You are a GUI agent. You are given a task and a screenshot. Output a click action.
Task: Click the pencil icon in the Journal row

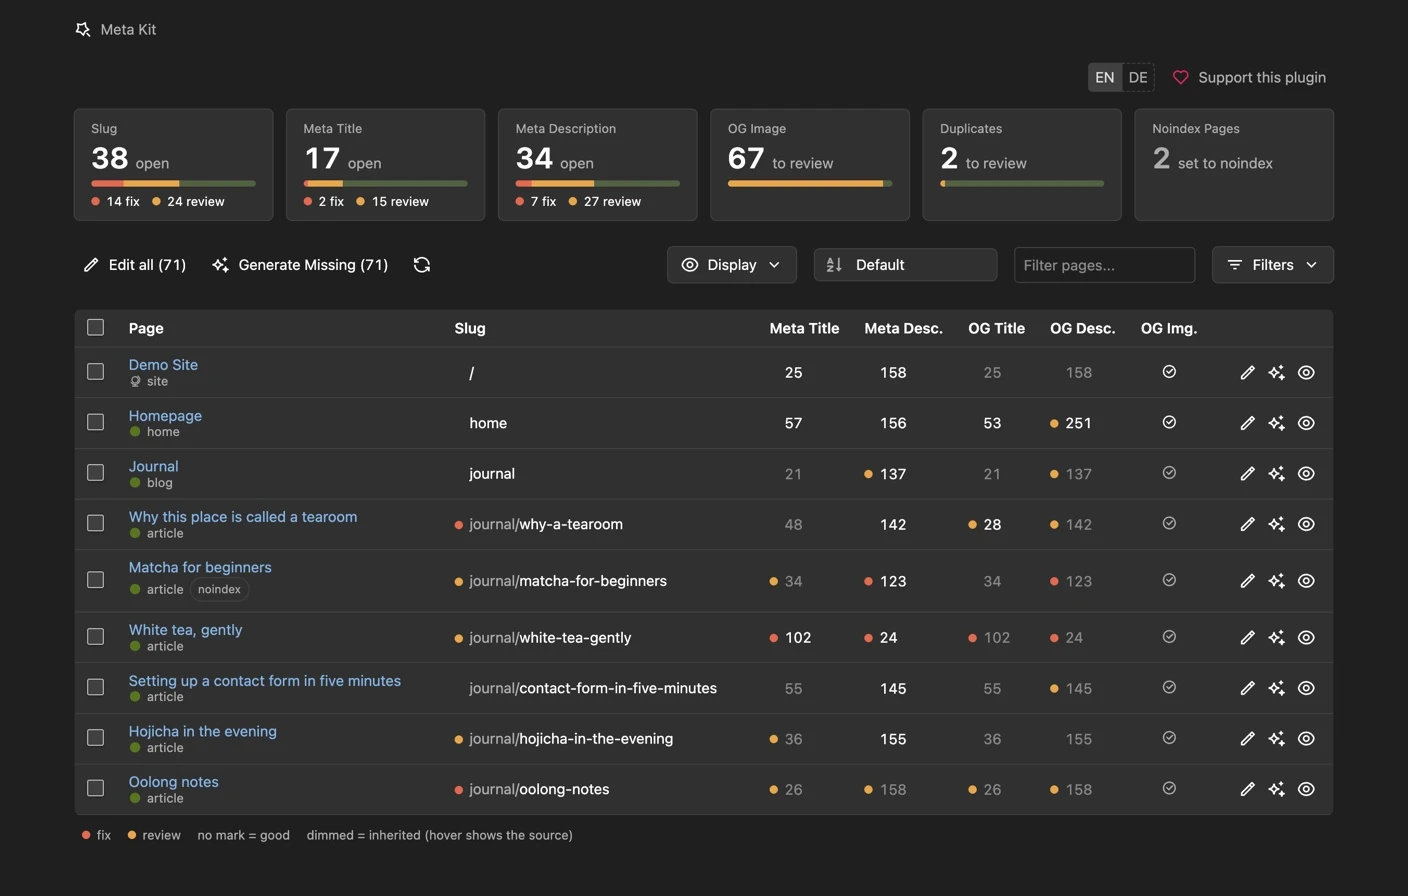1247,474
